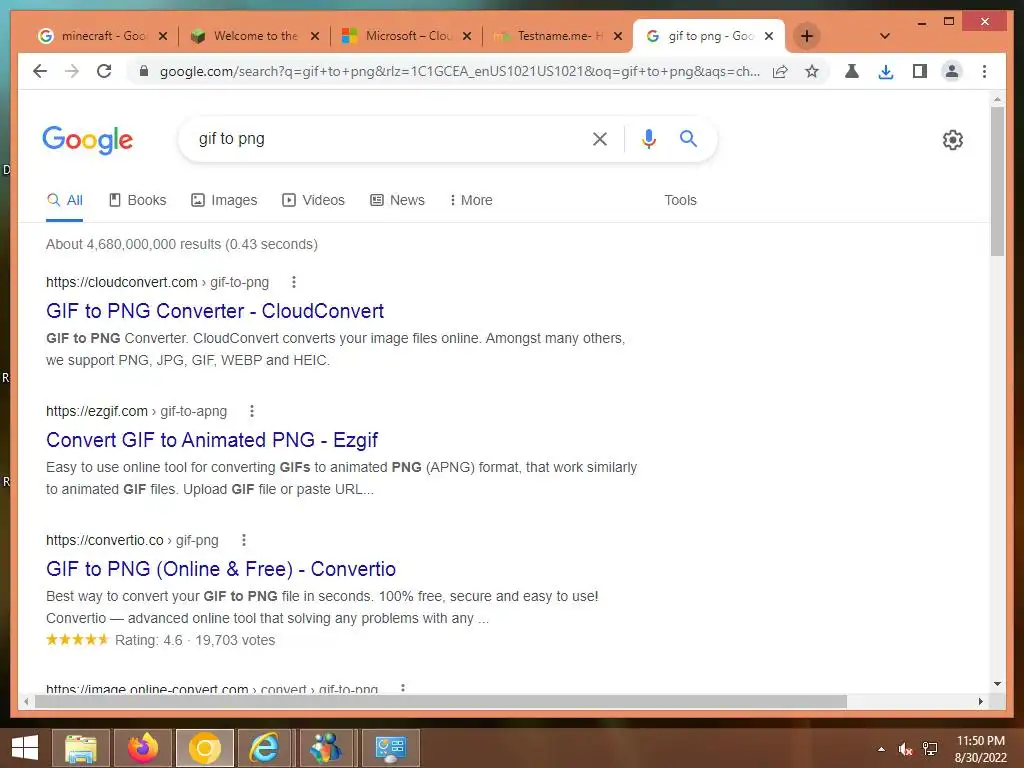Clear the search box with the X

tap(600, 139)
